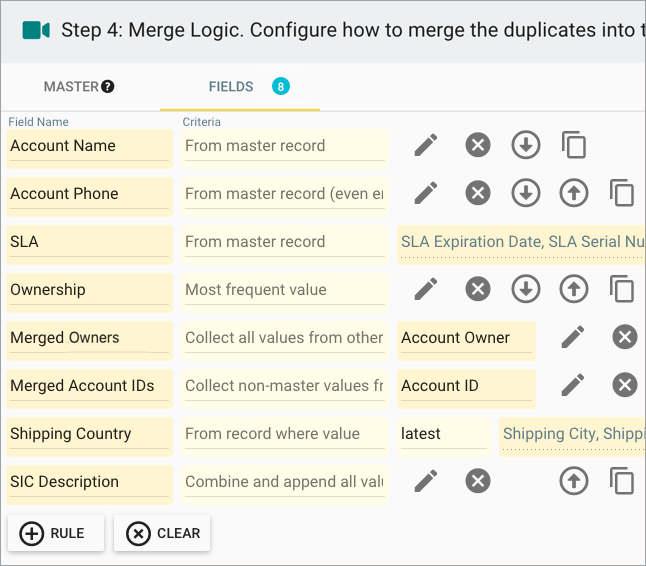The width and height of the screenshot is (646, 566).
Task: Select the SIC Description field name box
Action: pyautogui.click(x=89, y=485)
